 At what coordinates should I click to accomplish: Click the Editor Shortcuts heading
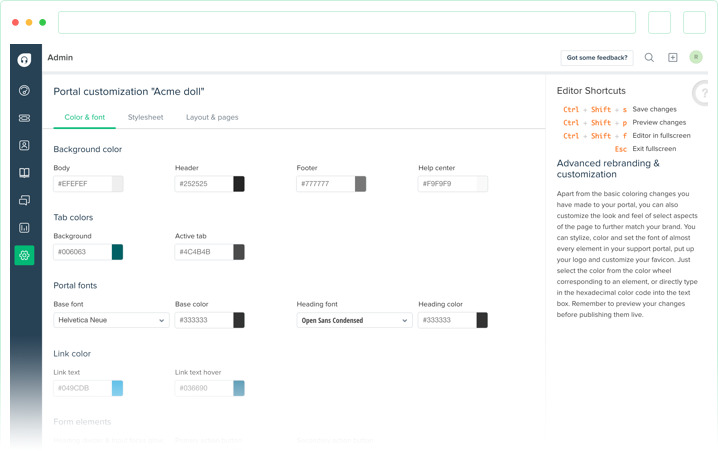[591, 91]
